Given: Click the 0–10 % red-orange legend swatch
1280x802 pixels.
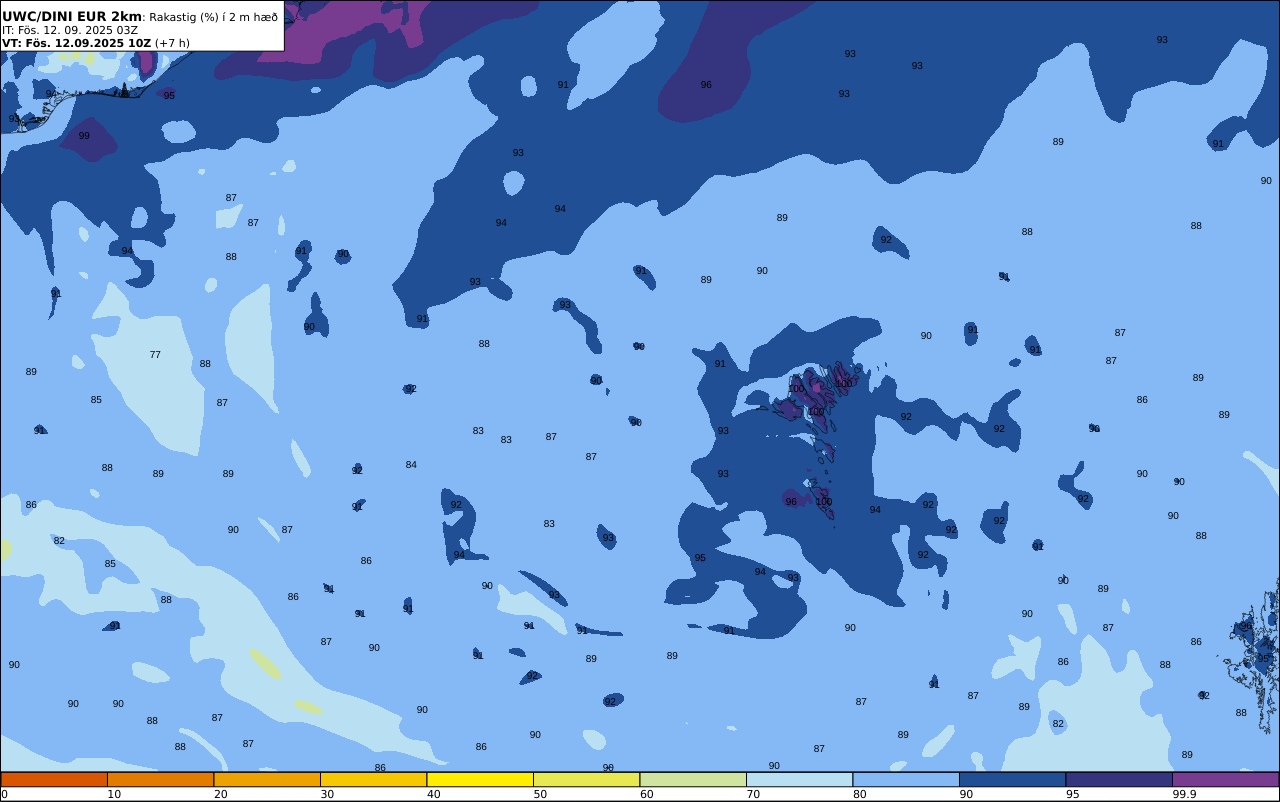Looking at the screenshot, I should point(54,779).
